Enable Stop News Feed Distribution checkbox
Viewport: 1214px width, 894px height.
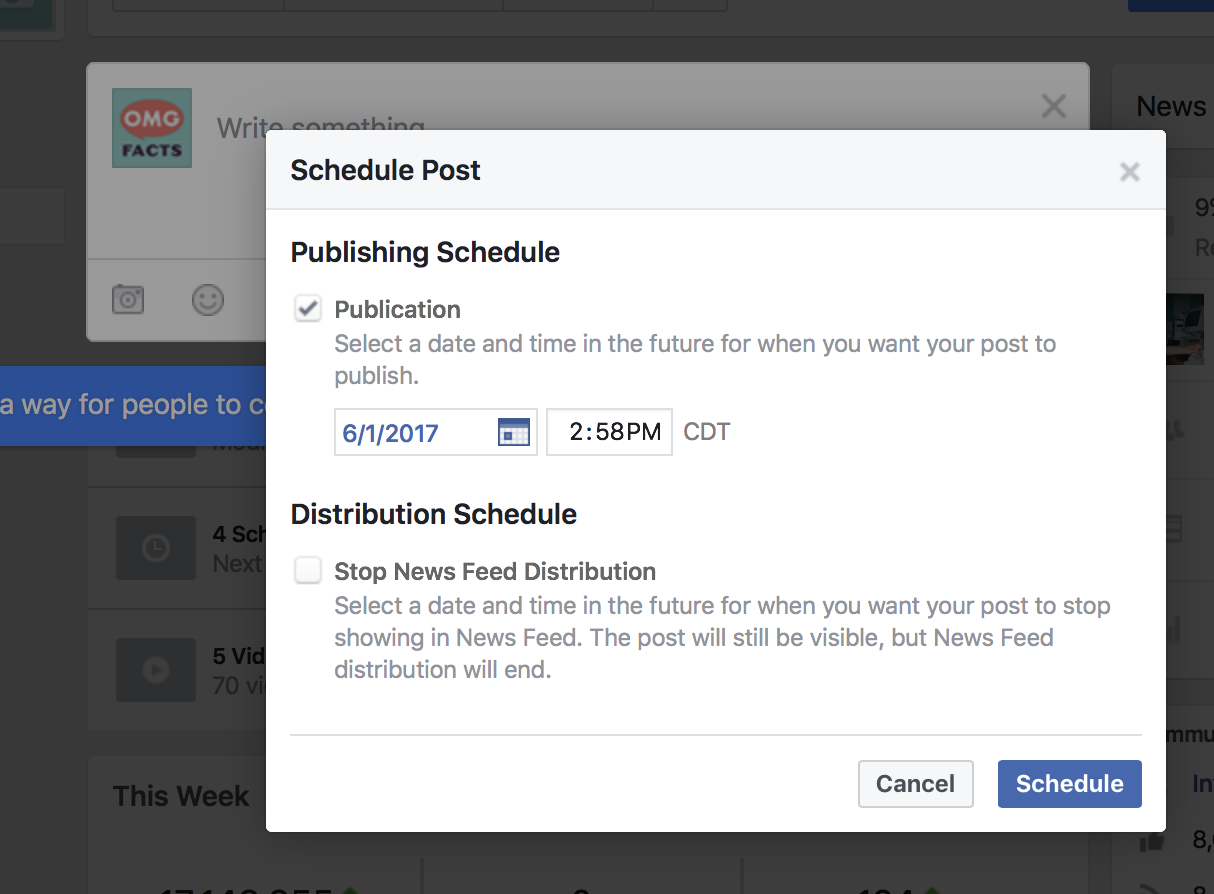308,571
